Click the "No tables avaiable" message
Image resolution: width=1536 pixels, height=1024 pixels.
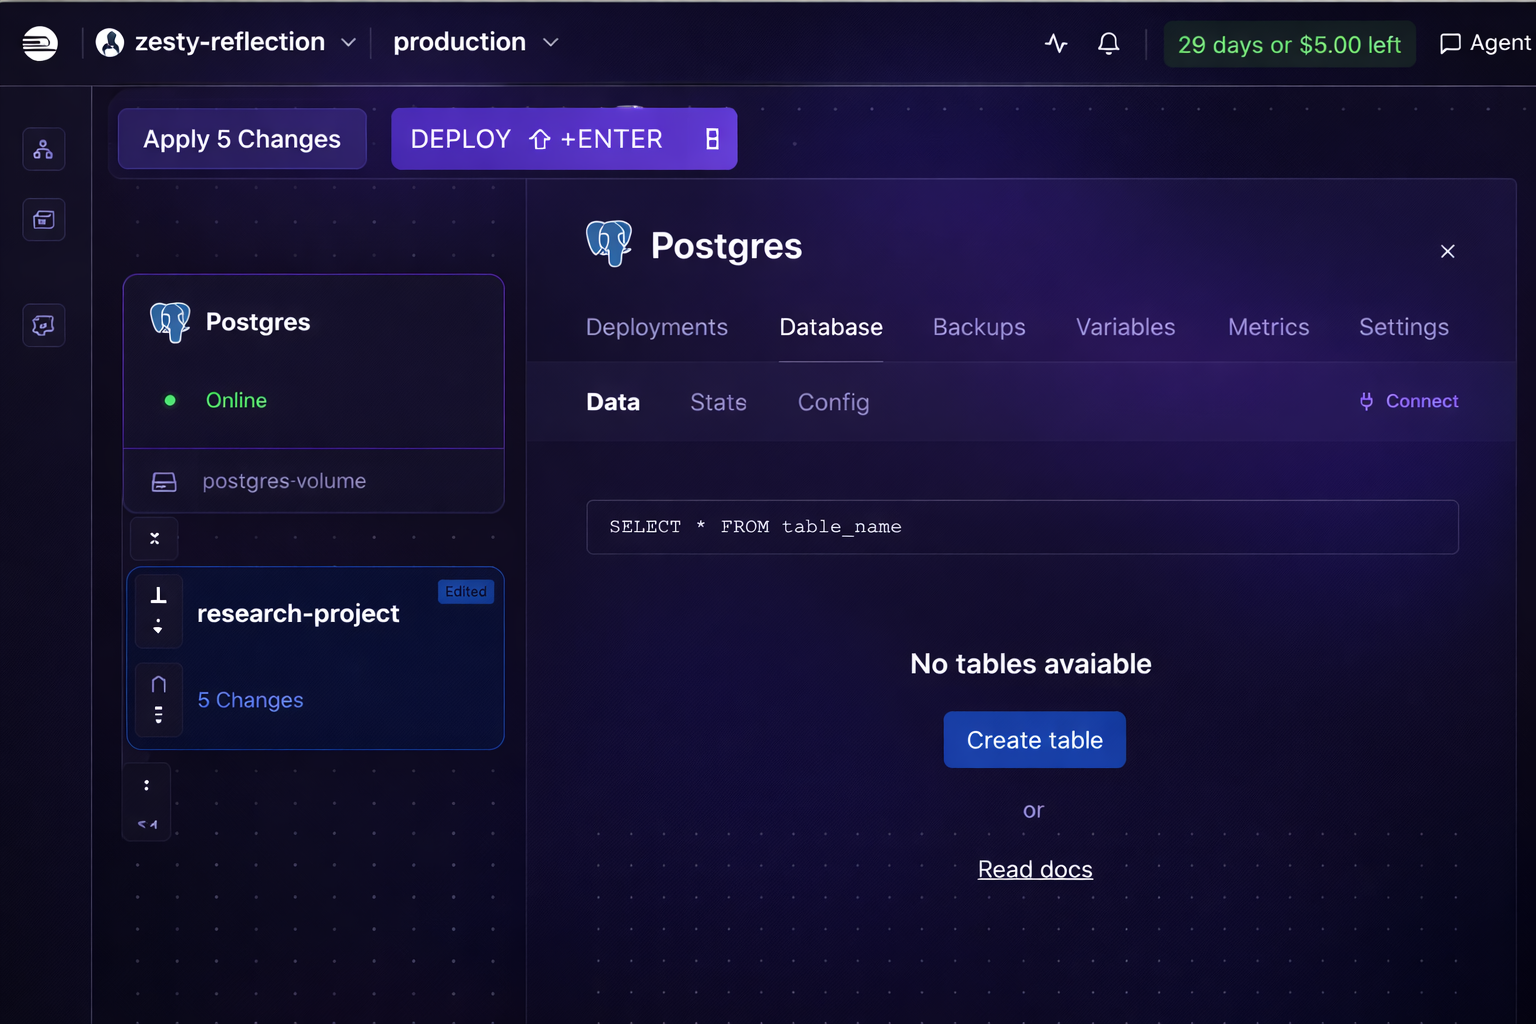pyautogui.click(x=1031, y=664)
